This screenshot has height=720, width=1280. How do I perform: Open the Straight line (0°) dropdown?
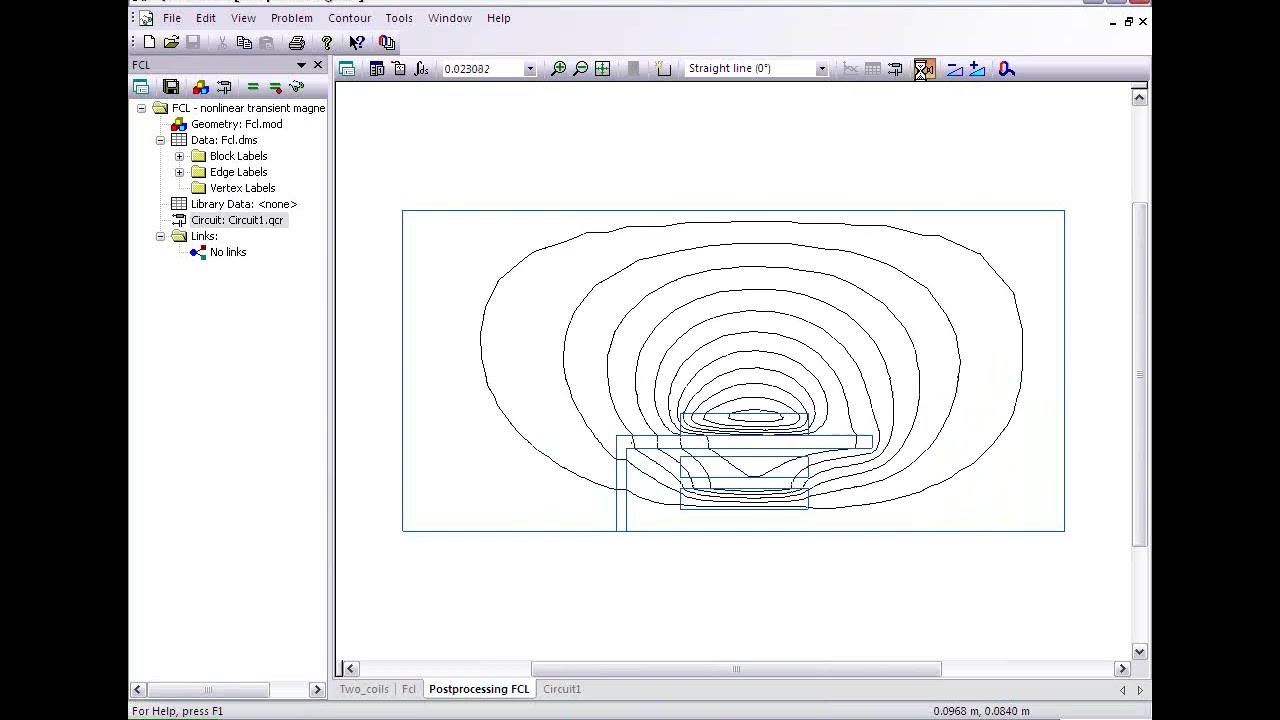click(821, 69)
